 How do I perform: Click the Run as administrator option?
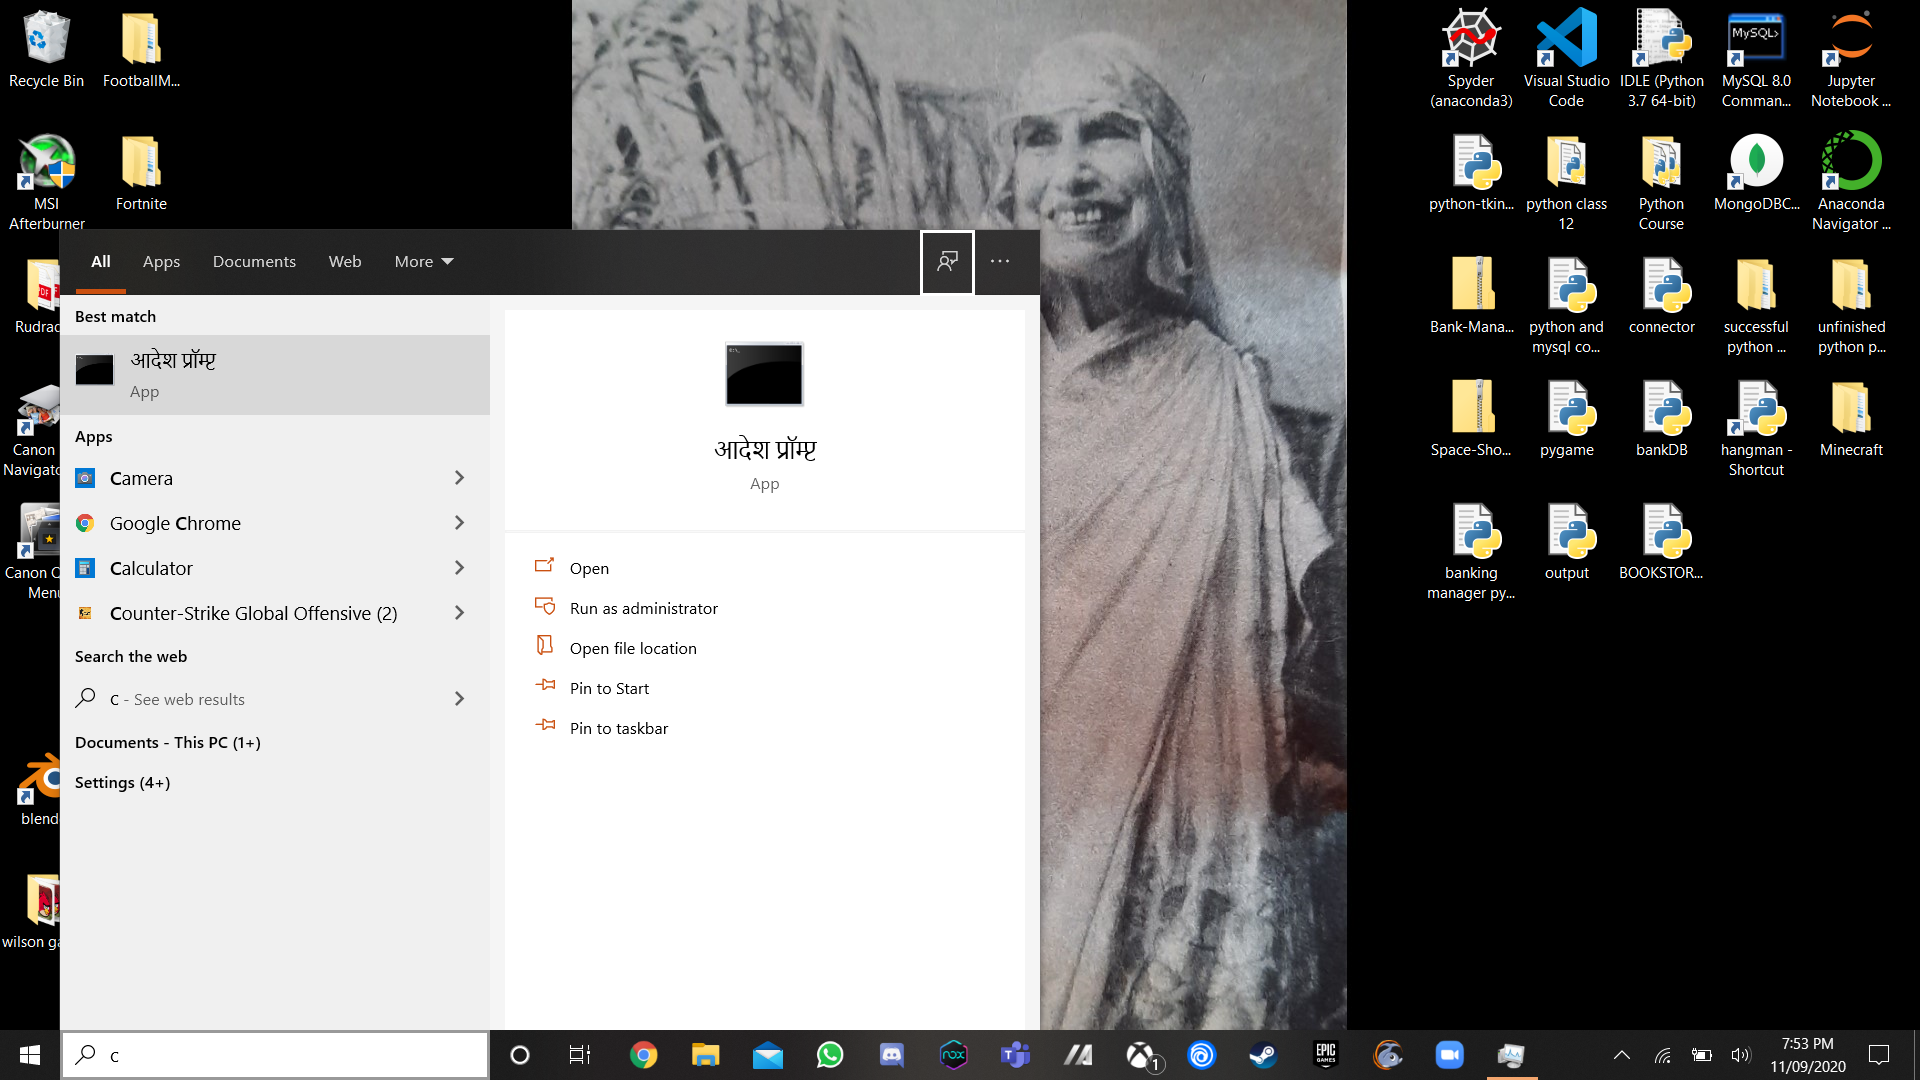point(643,608)
